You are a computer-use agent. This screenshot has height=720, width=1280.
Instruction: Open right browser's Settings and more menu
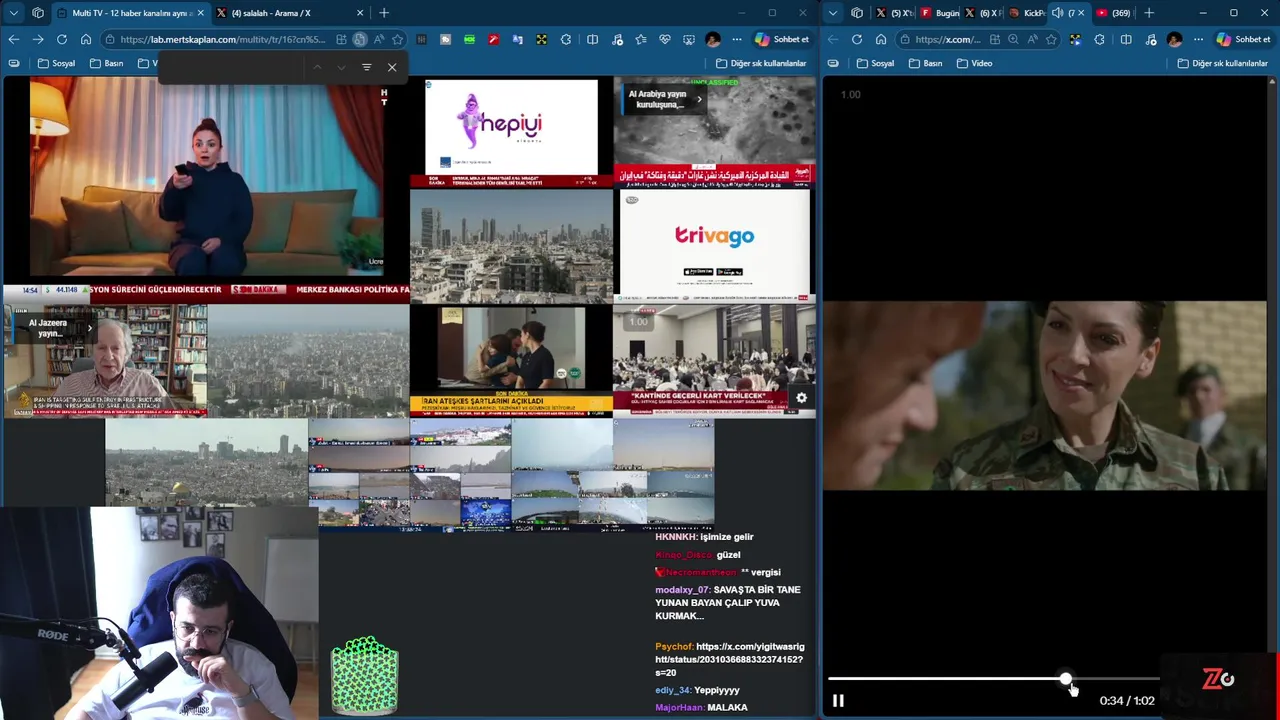(1198, 39)
